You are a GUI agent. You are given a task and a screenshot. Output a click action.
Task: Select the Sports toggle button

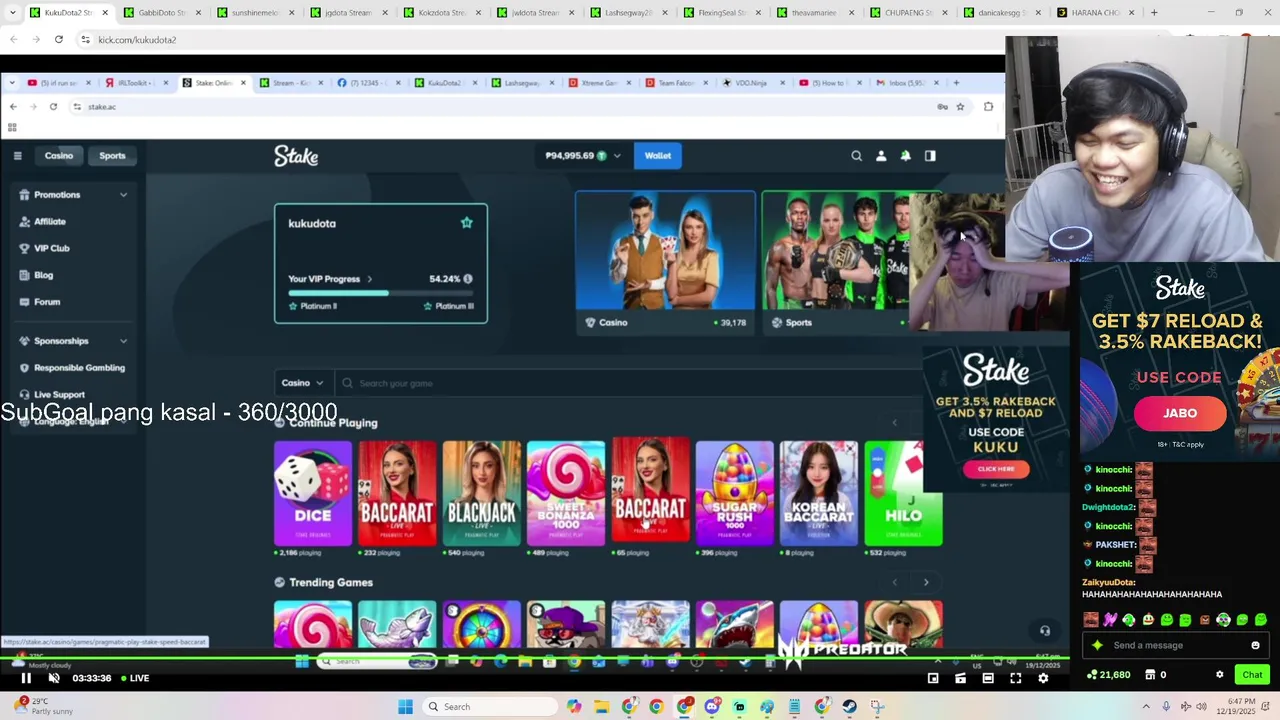click(112, 156)
